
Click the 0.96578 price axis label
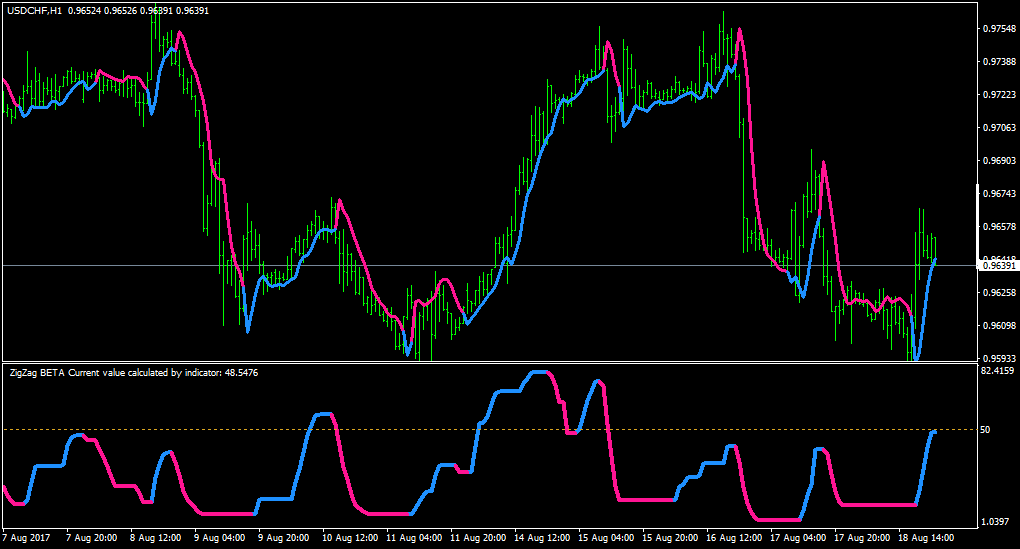pyautogui.click(x=999, y=227)
